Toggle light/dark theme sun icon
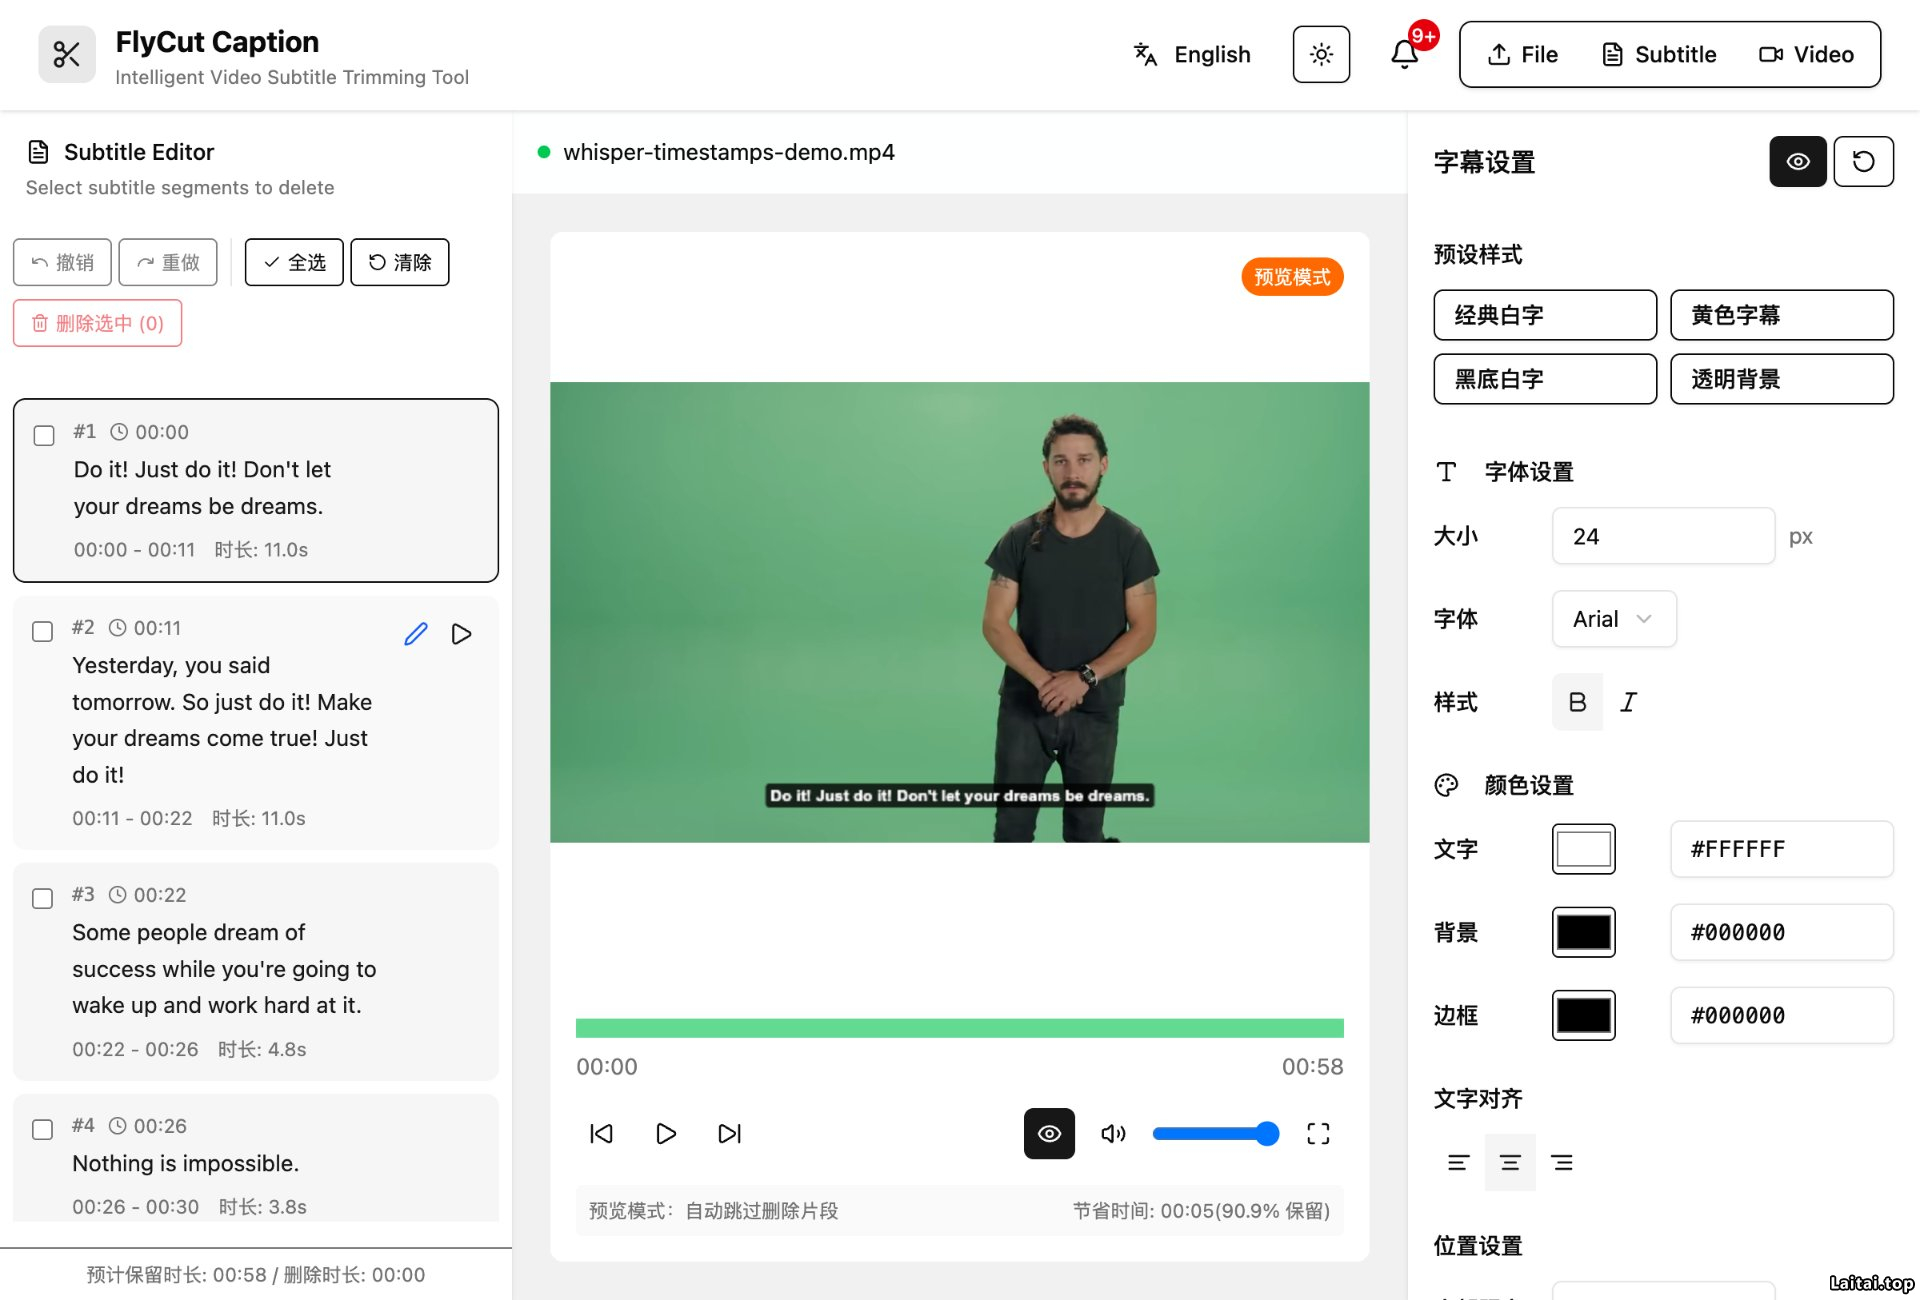 (x=1321, y=54)
